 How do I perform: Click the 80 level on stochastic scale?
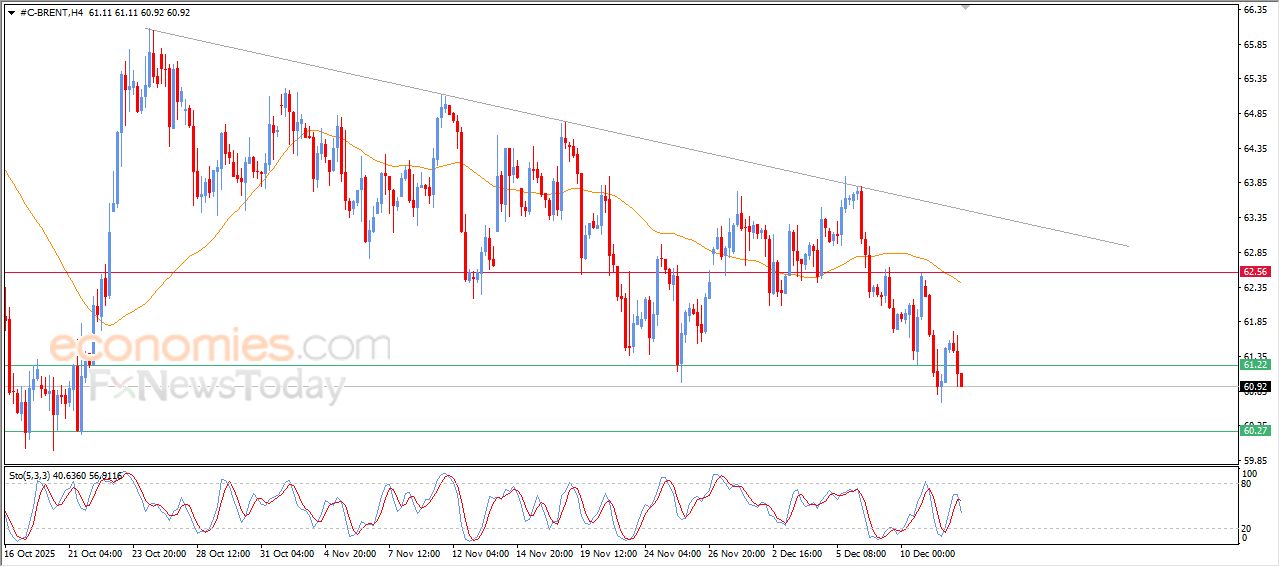(x=1246, y=484)
